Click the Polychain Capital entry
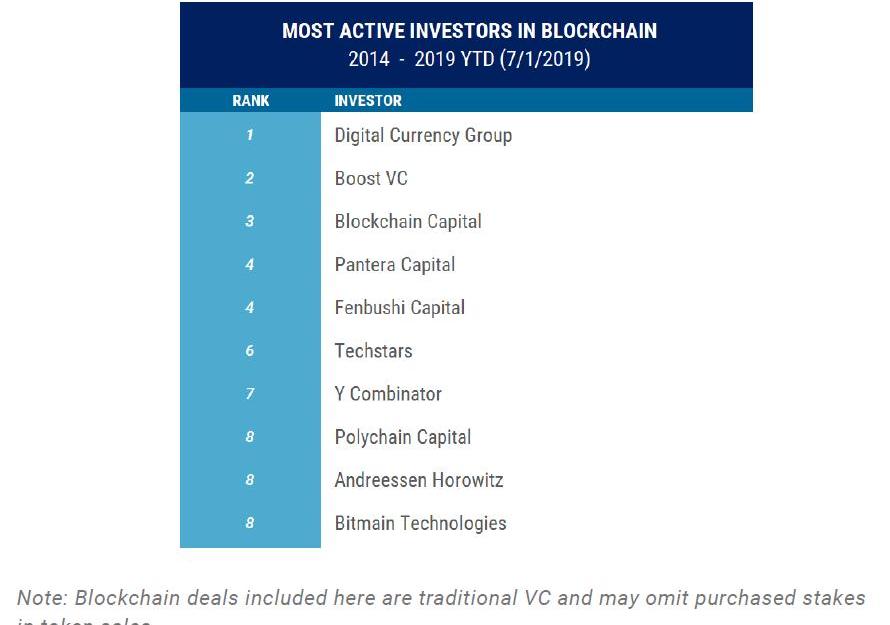Viewport: 890px width, 625px height. pyautogui.click(x=403, y=437)
